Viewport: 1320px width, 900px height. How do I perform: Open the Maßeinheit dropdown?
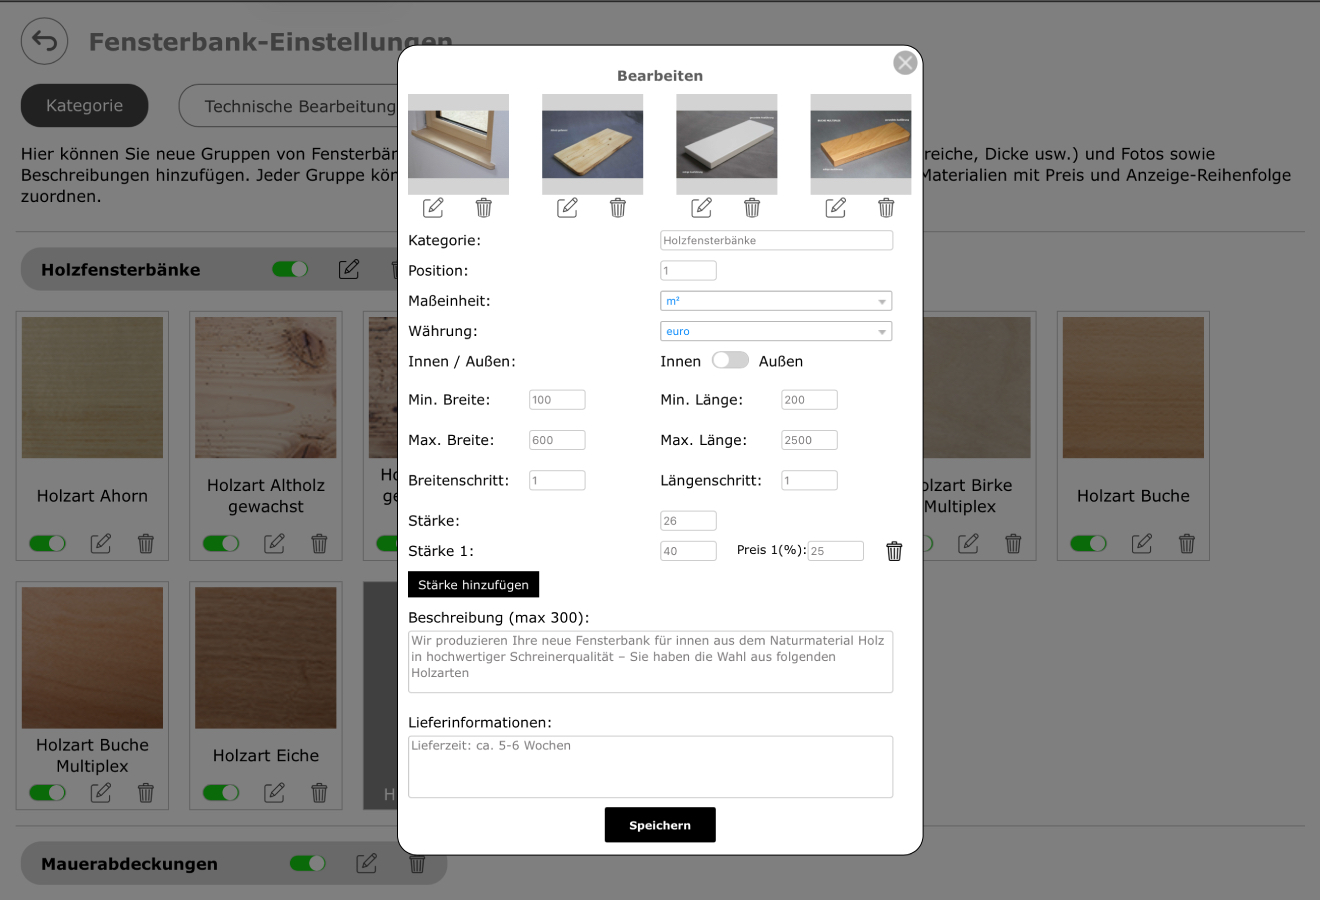point(776,301)
